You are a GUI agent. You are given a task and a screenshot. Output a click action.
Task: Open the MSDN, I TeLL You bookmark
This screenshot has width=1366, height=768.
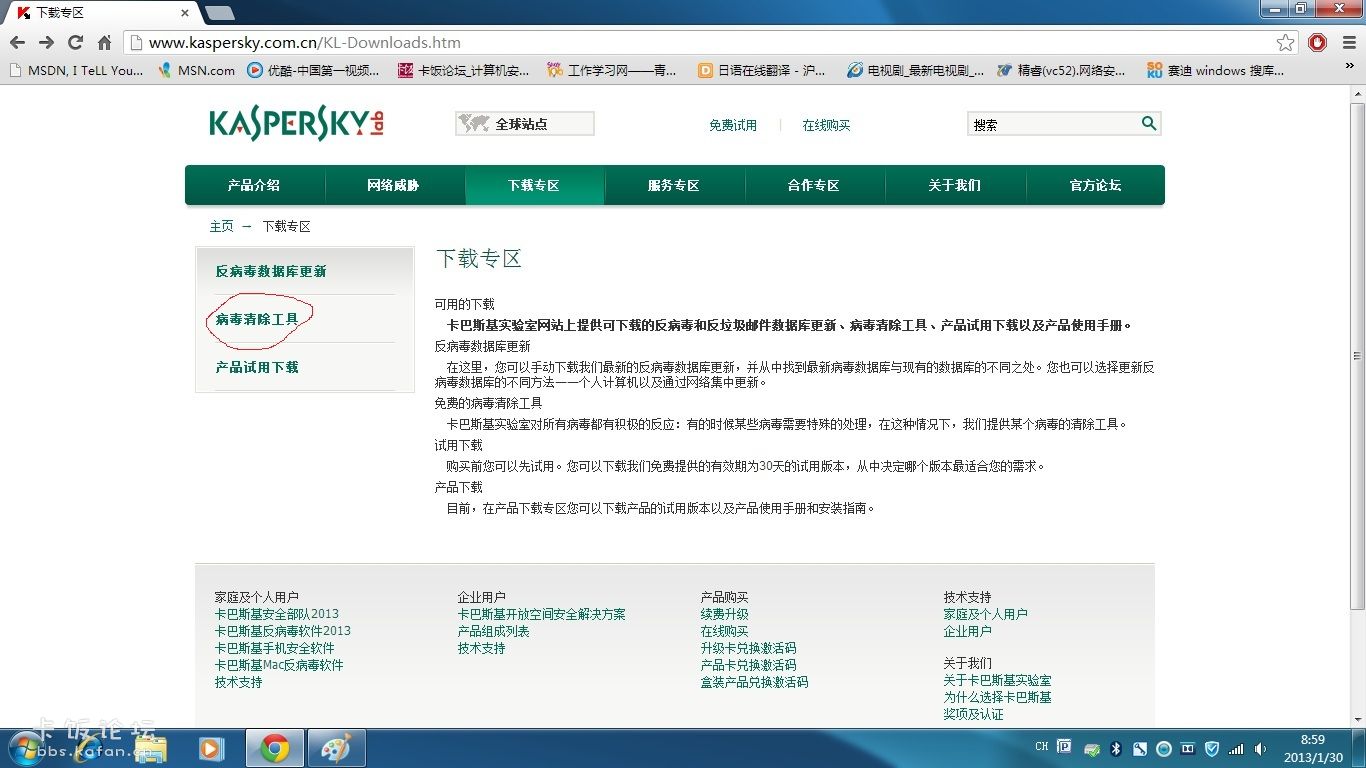tap(76, 70)
